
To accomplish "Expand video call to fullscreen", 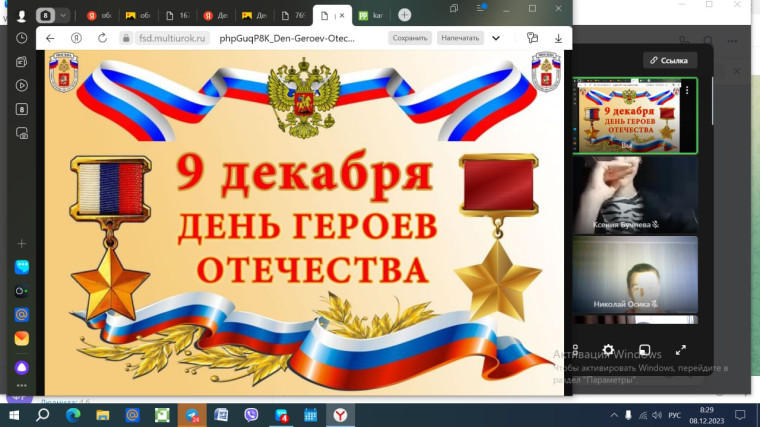I will (681, 350).
